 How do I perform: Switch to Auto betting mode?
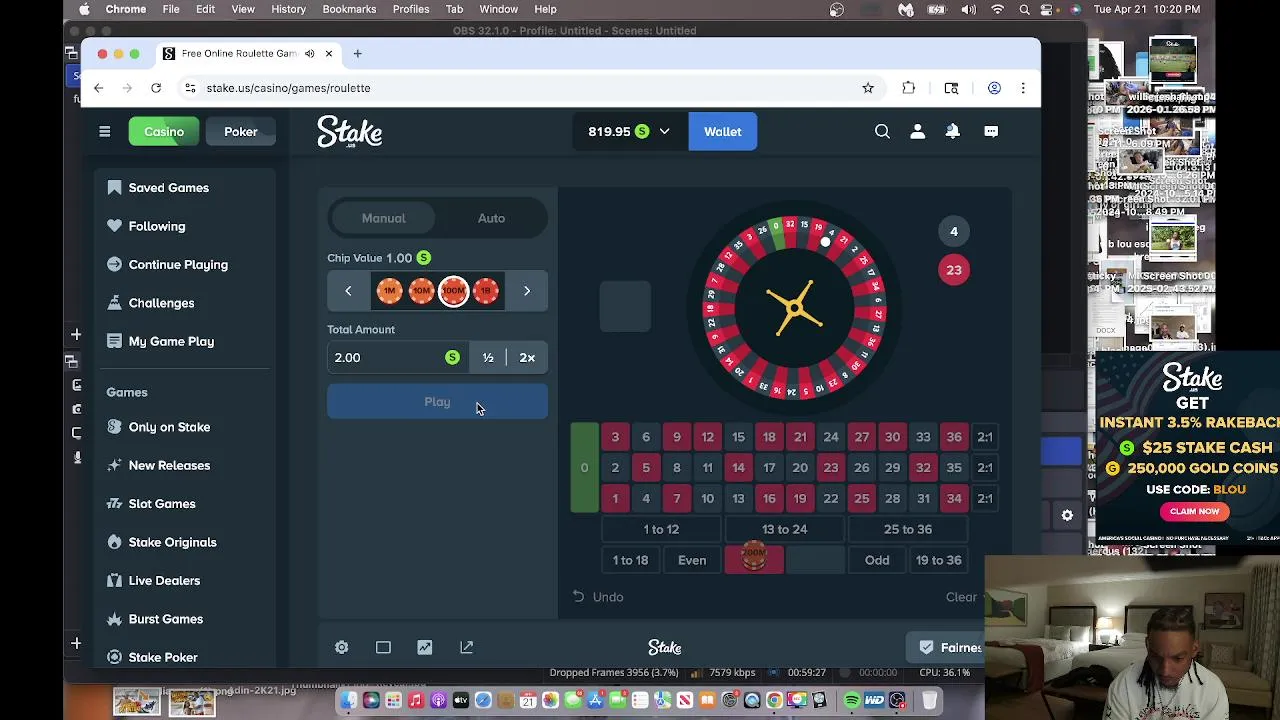[x=491, y=218]
